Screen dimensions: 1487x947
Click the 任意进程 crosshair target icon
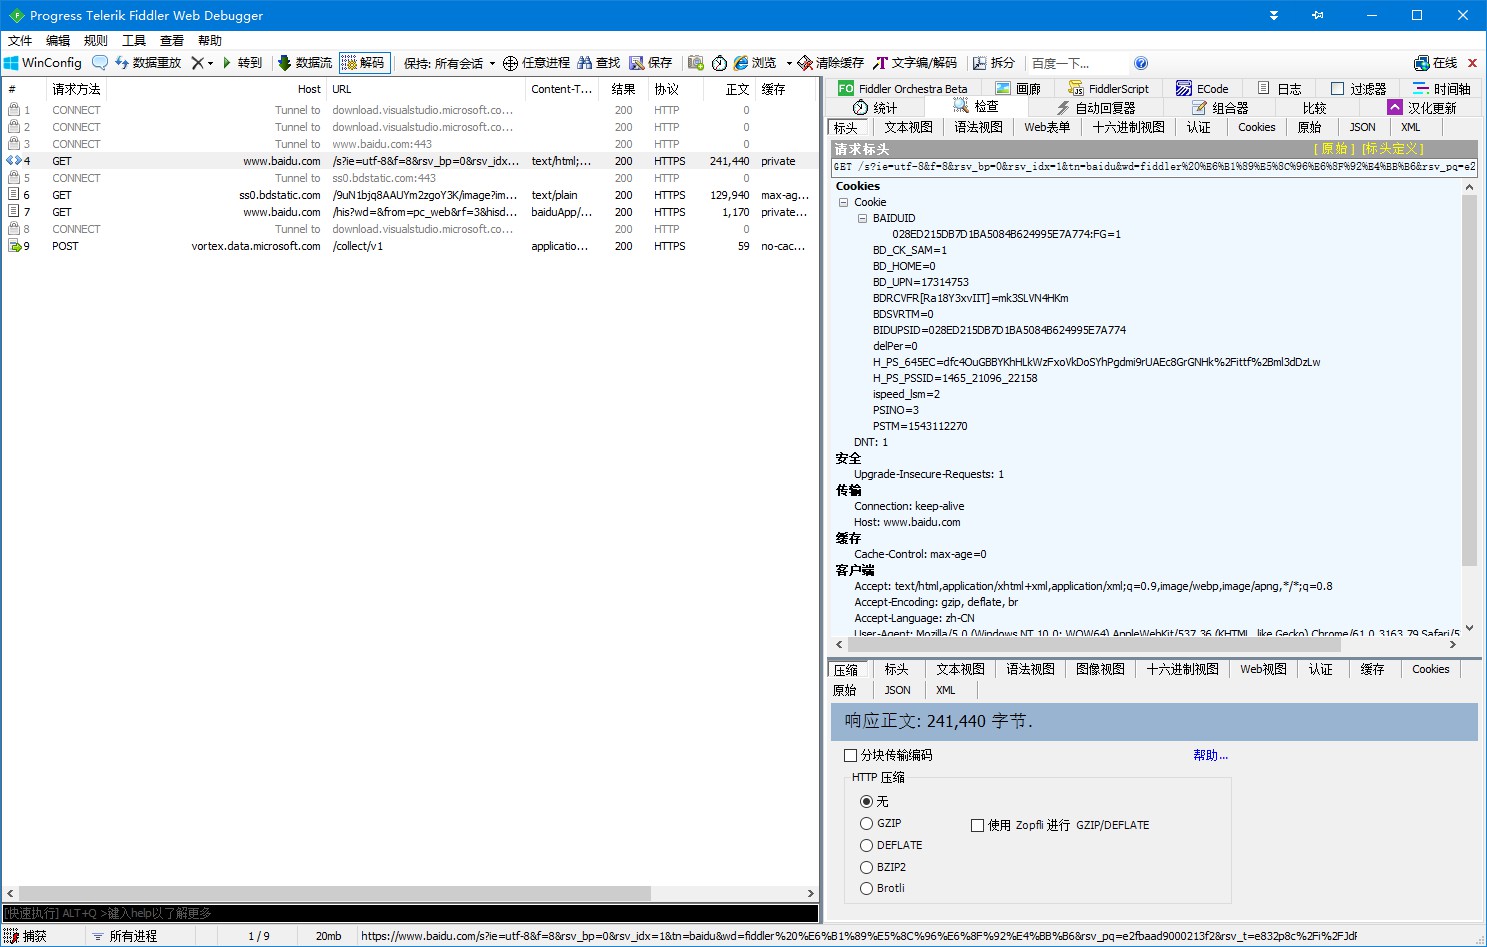pyautogui.click(x=510, y=63)
